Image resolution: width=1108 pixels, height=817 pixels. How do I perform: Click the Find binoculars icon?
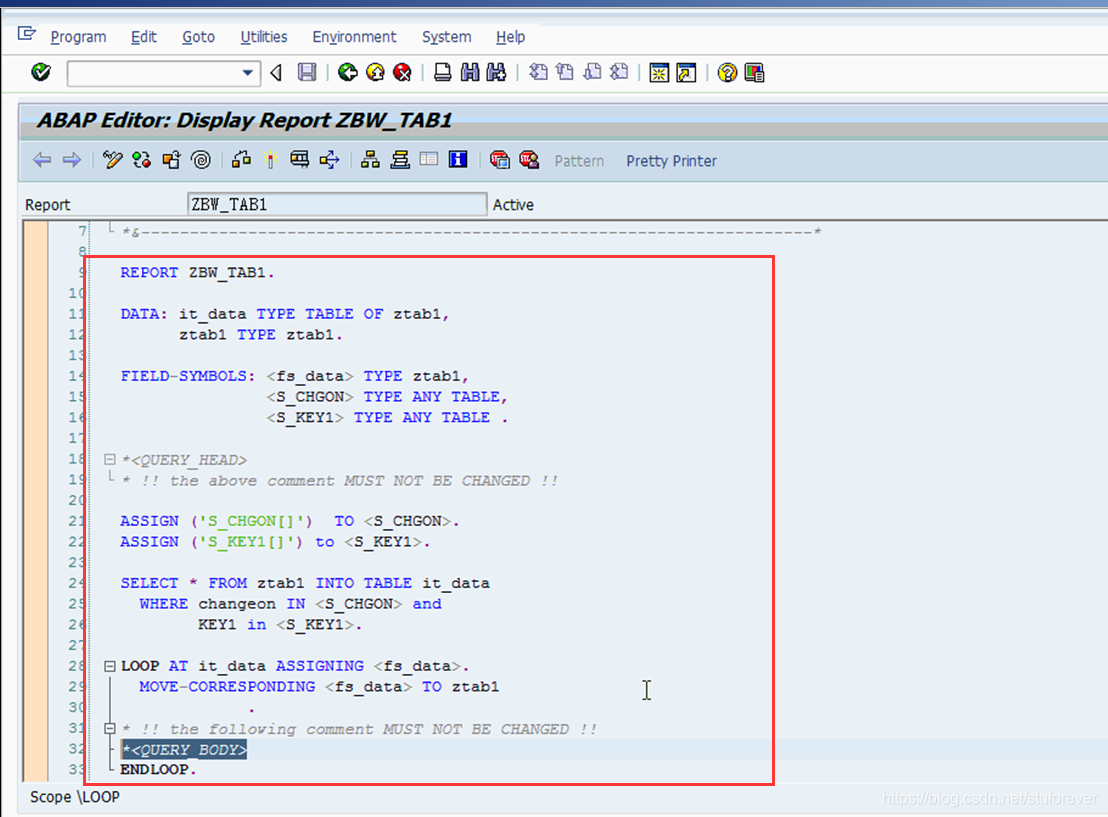click(x=470, y=72)
